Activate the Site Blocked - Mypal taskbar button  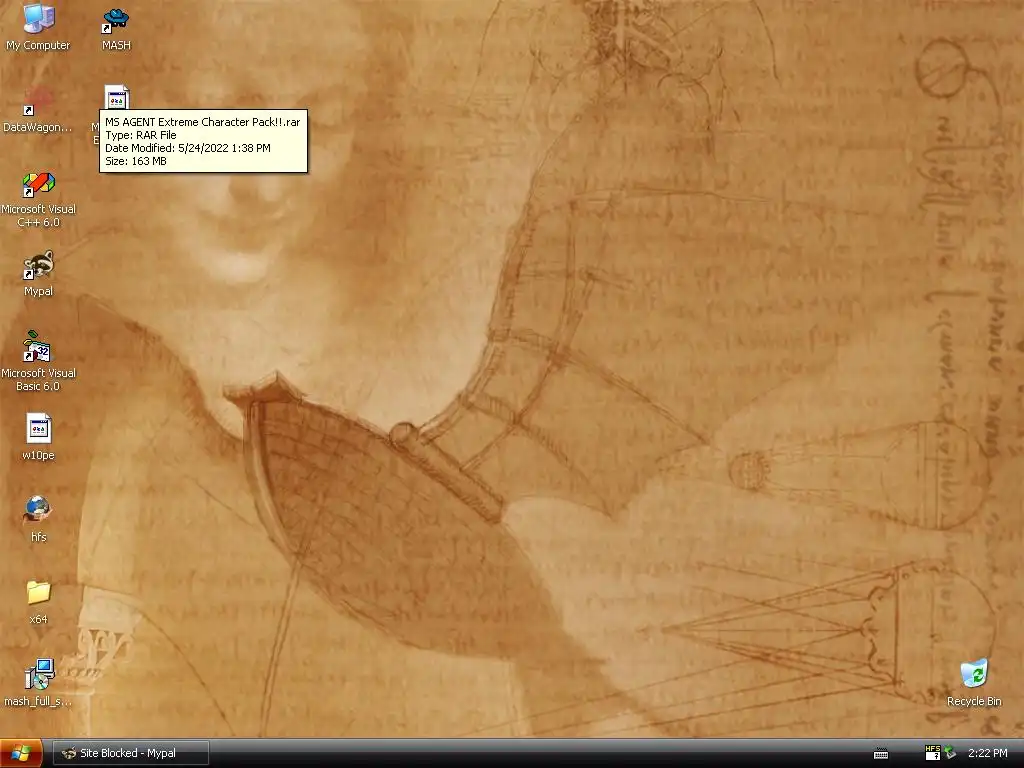131,753
